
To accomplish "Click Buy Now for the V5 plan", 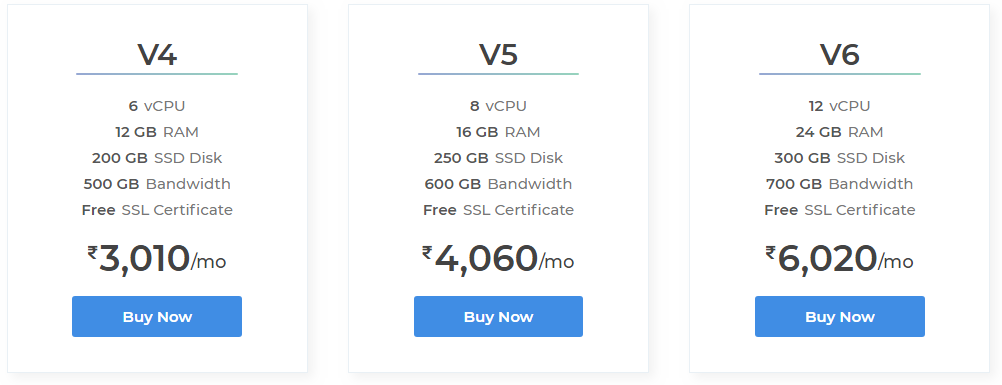I will [x=498, y=317].
